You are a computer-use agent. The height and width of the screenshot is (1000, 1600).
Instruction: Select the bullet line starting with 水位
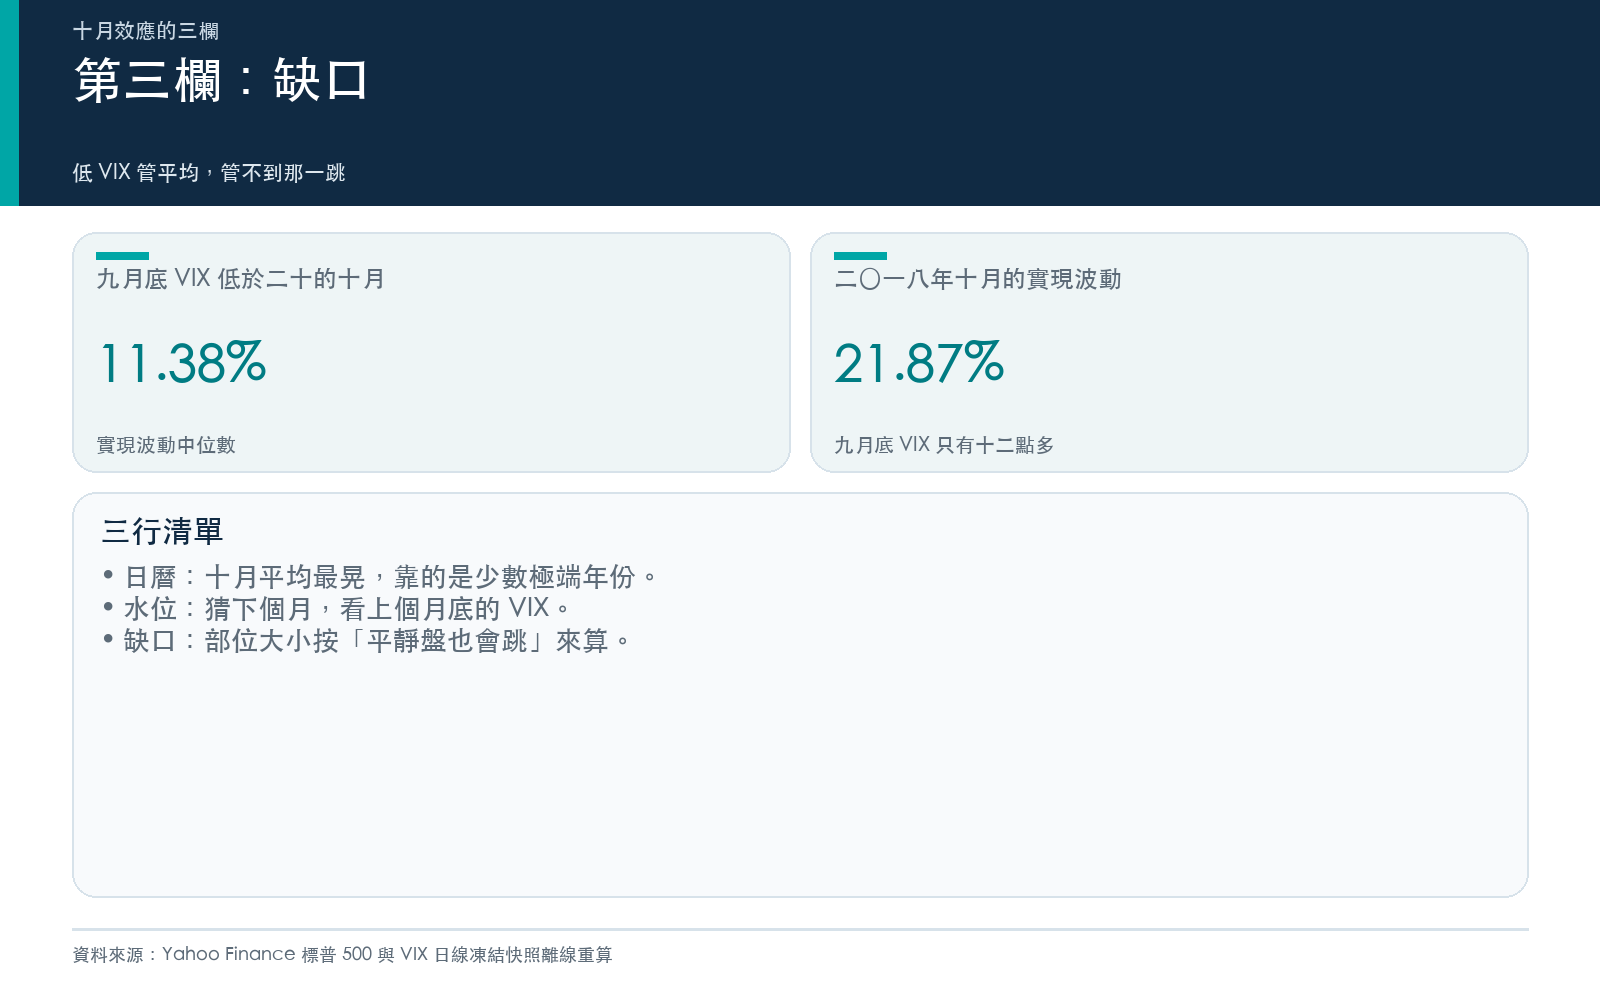336,608
